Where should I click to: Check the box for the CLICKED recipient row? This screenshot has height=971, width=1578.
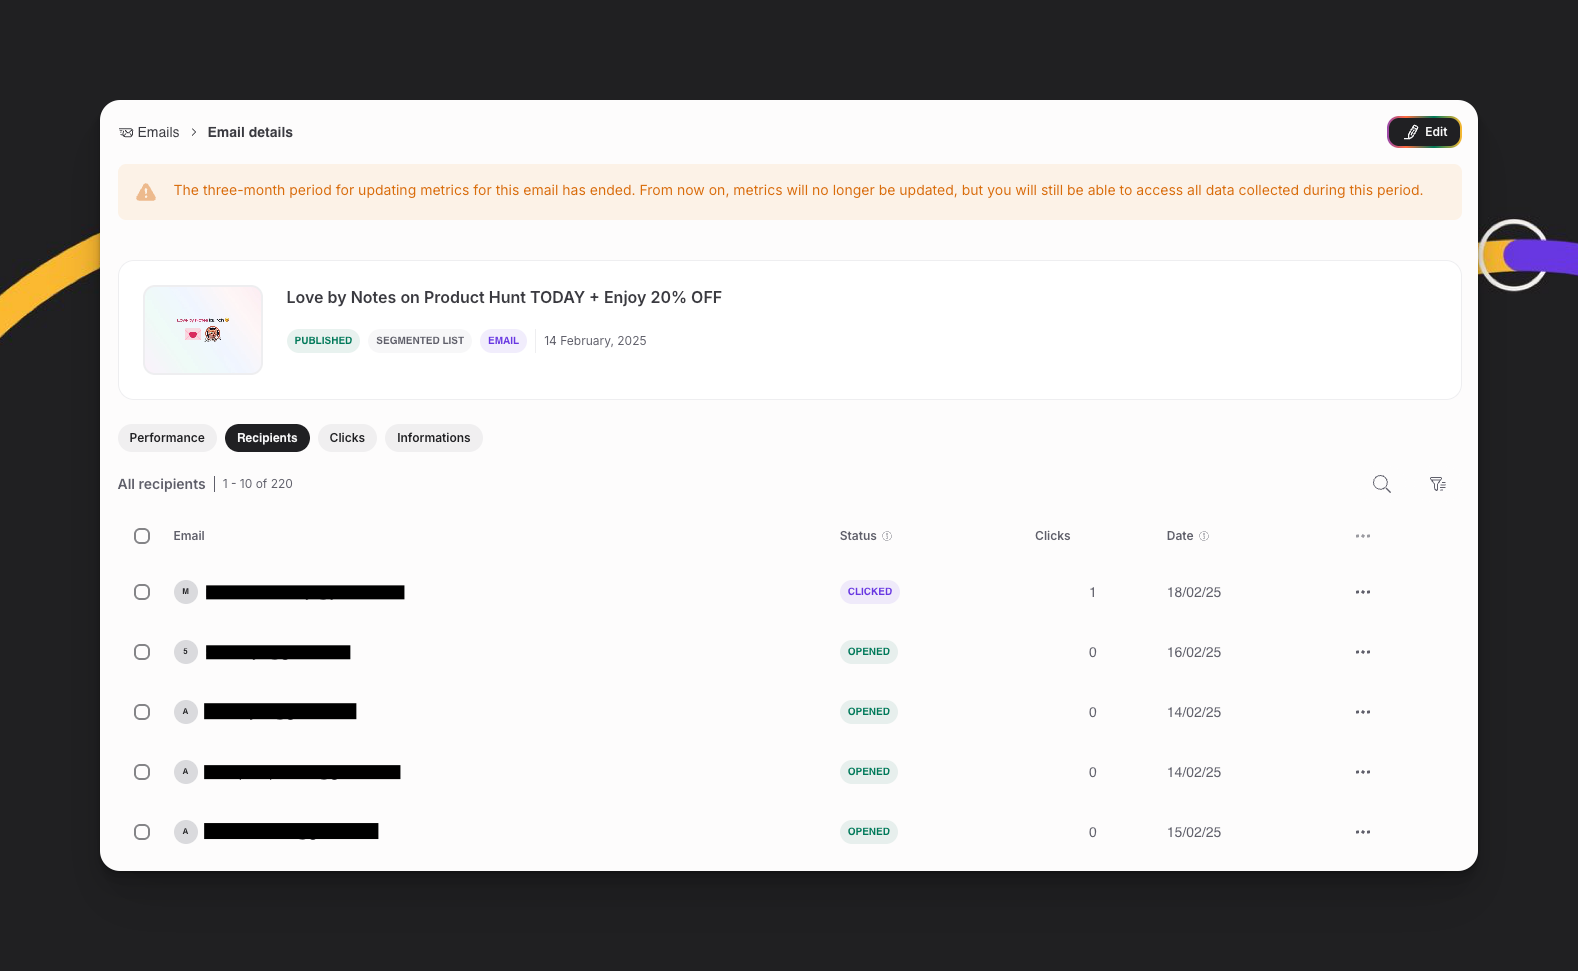click(x=142, y=592)
